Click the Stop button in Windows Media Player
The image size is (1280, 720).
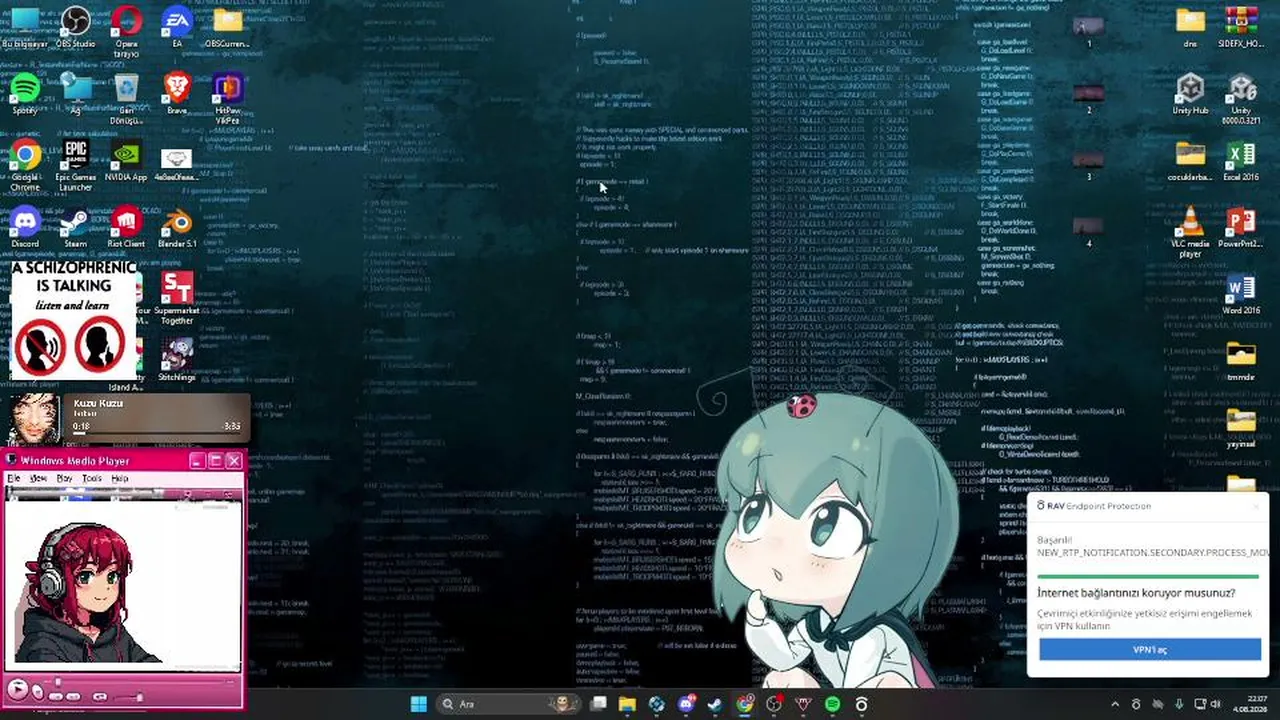pyautogui.click(x=37, y=690)
